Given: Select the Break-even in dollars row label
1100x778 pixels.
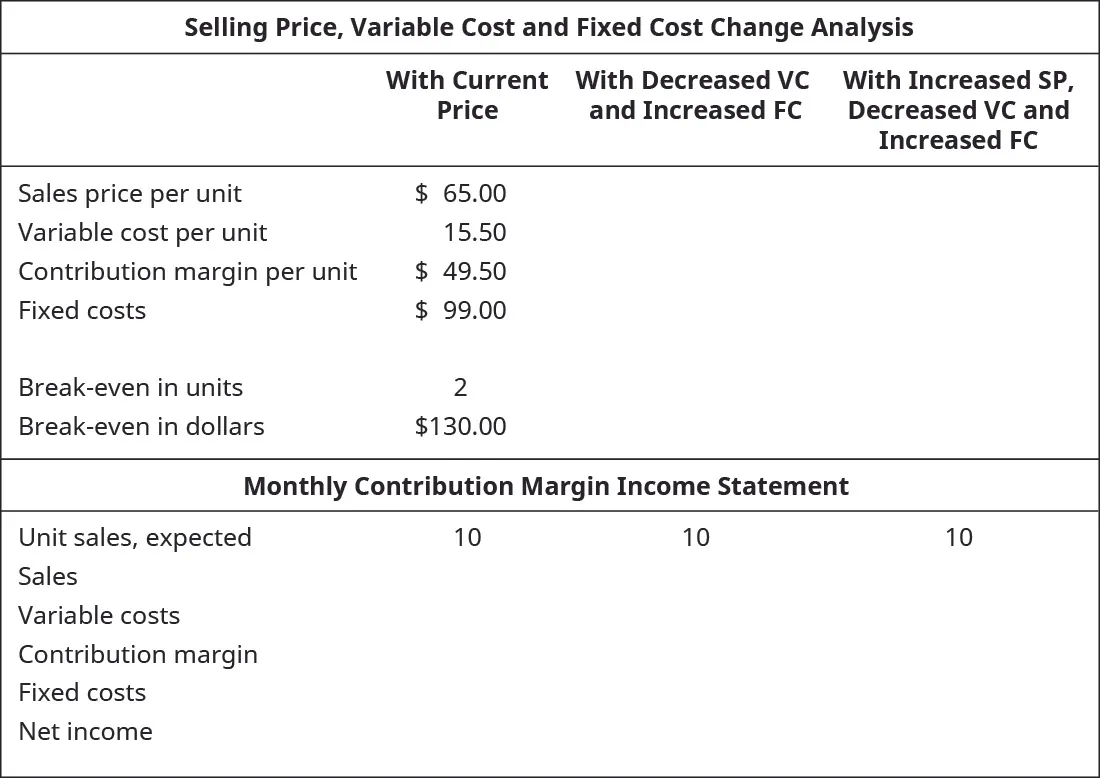Looking at the screenshot, I should pos(142,426).
